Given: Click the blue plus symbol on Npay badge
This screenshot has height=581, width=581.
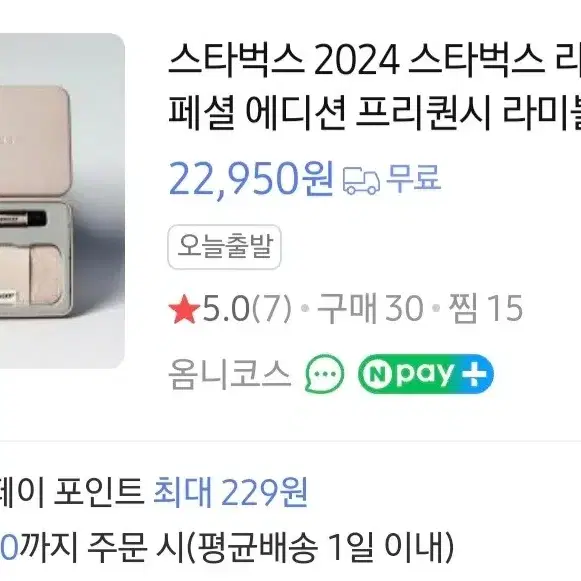Looking at the screenshot, I should tap(475, 374).
